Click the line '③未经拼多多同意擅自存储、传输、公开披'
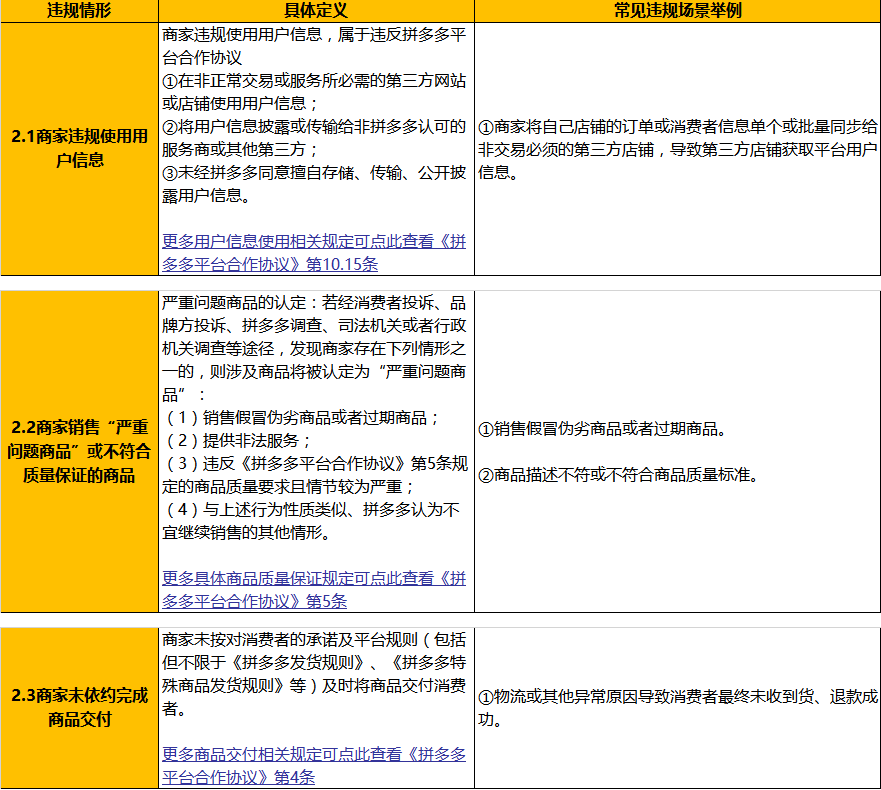881x790 pixels. (x=314, y=173)
